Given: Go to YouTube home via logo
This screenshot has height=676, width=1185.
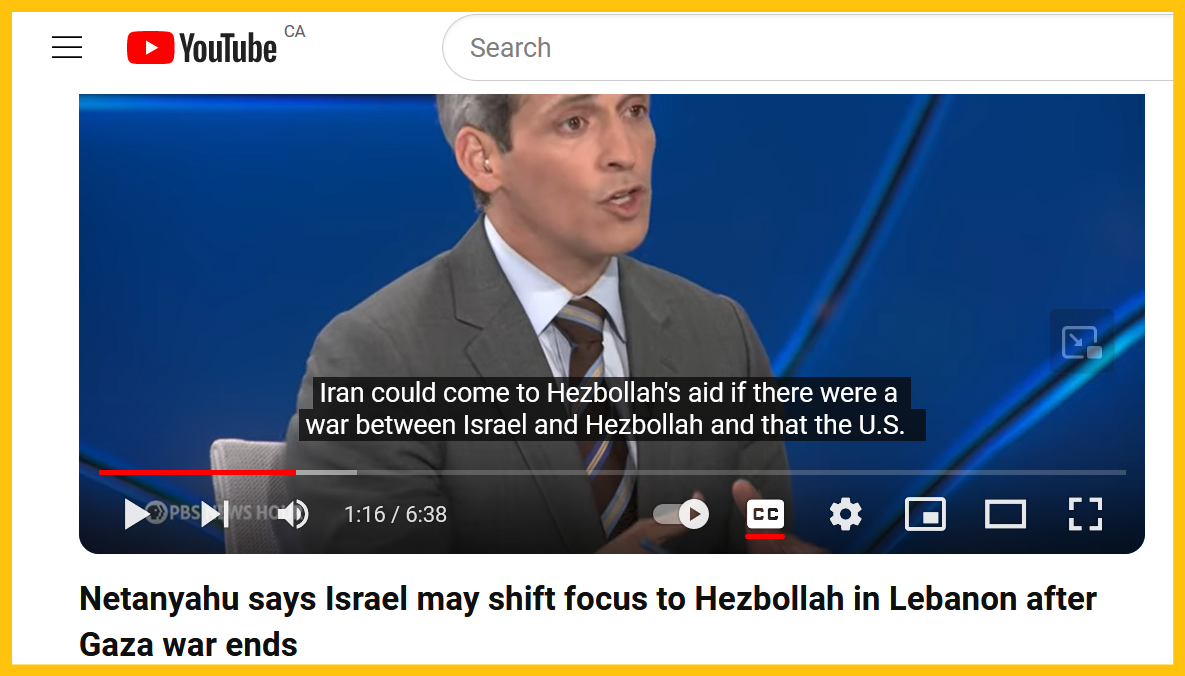Looking at the screenshot, I should [x=202, y=48].
